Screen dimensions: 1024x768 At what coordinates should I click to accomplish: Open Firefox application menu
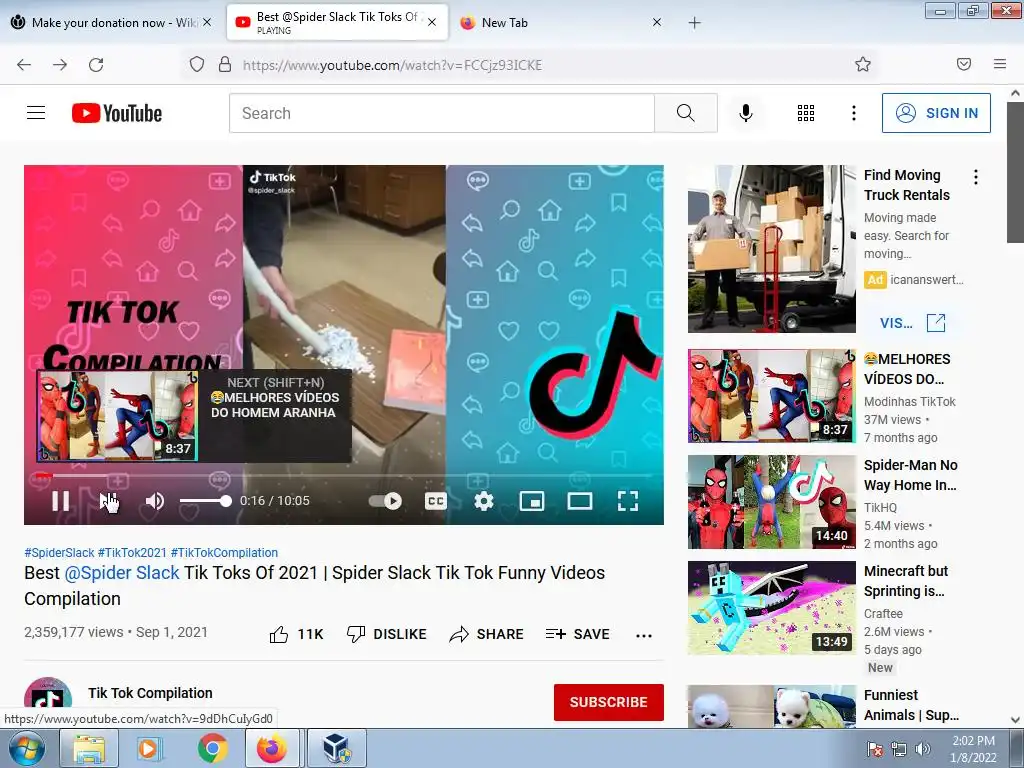999,65
